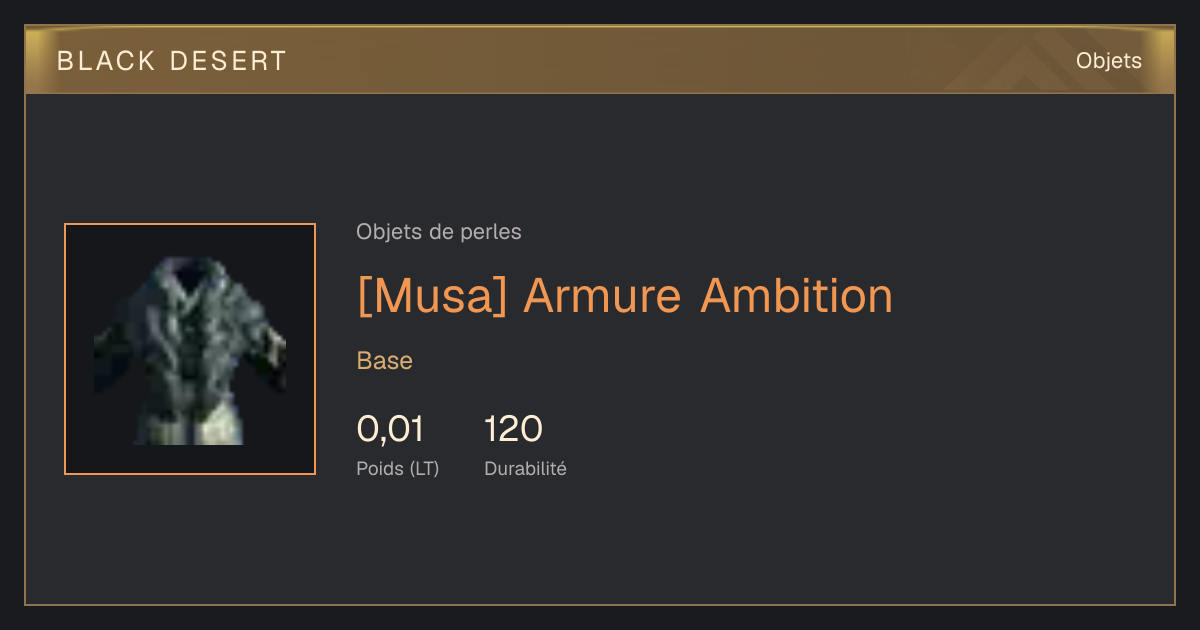Click the 120 durability value
This screenshot has height=630, width=1200.
coord(513,429)
